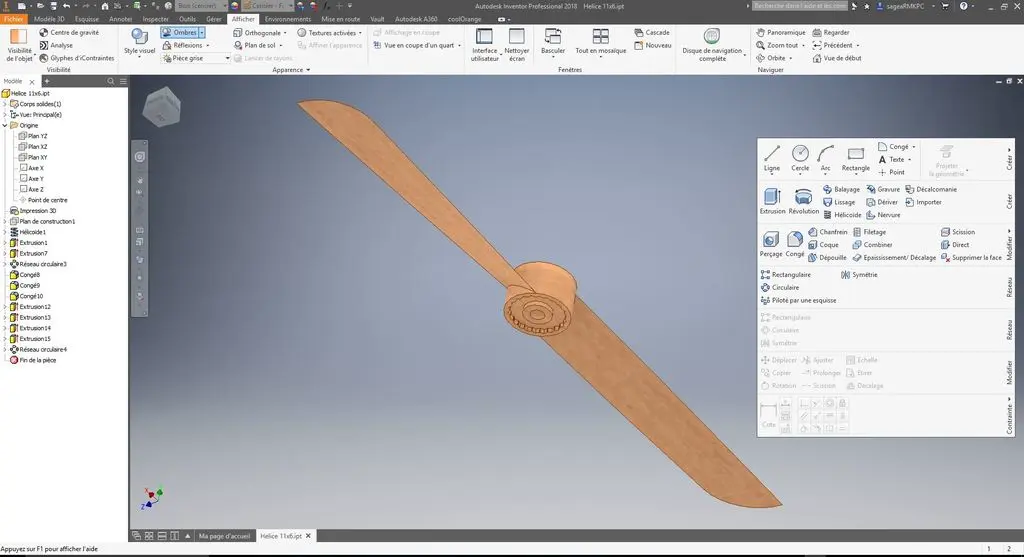
Task: Expand the Origine folder in tree
Action: pyautogui.click(x=5, y=125)
